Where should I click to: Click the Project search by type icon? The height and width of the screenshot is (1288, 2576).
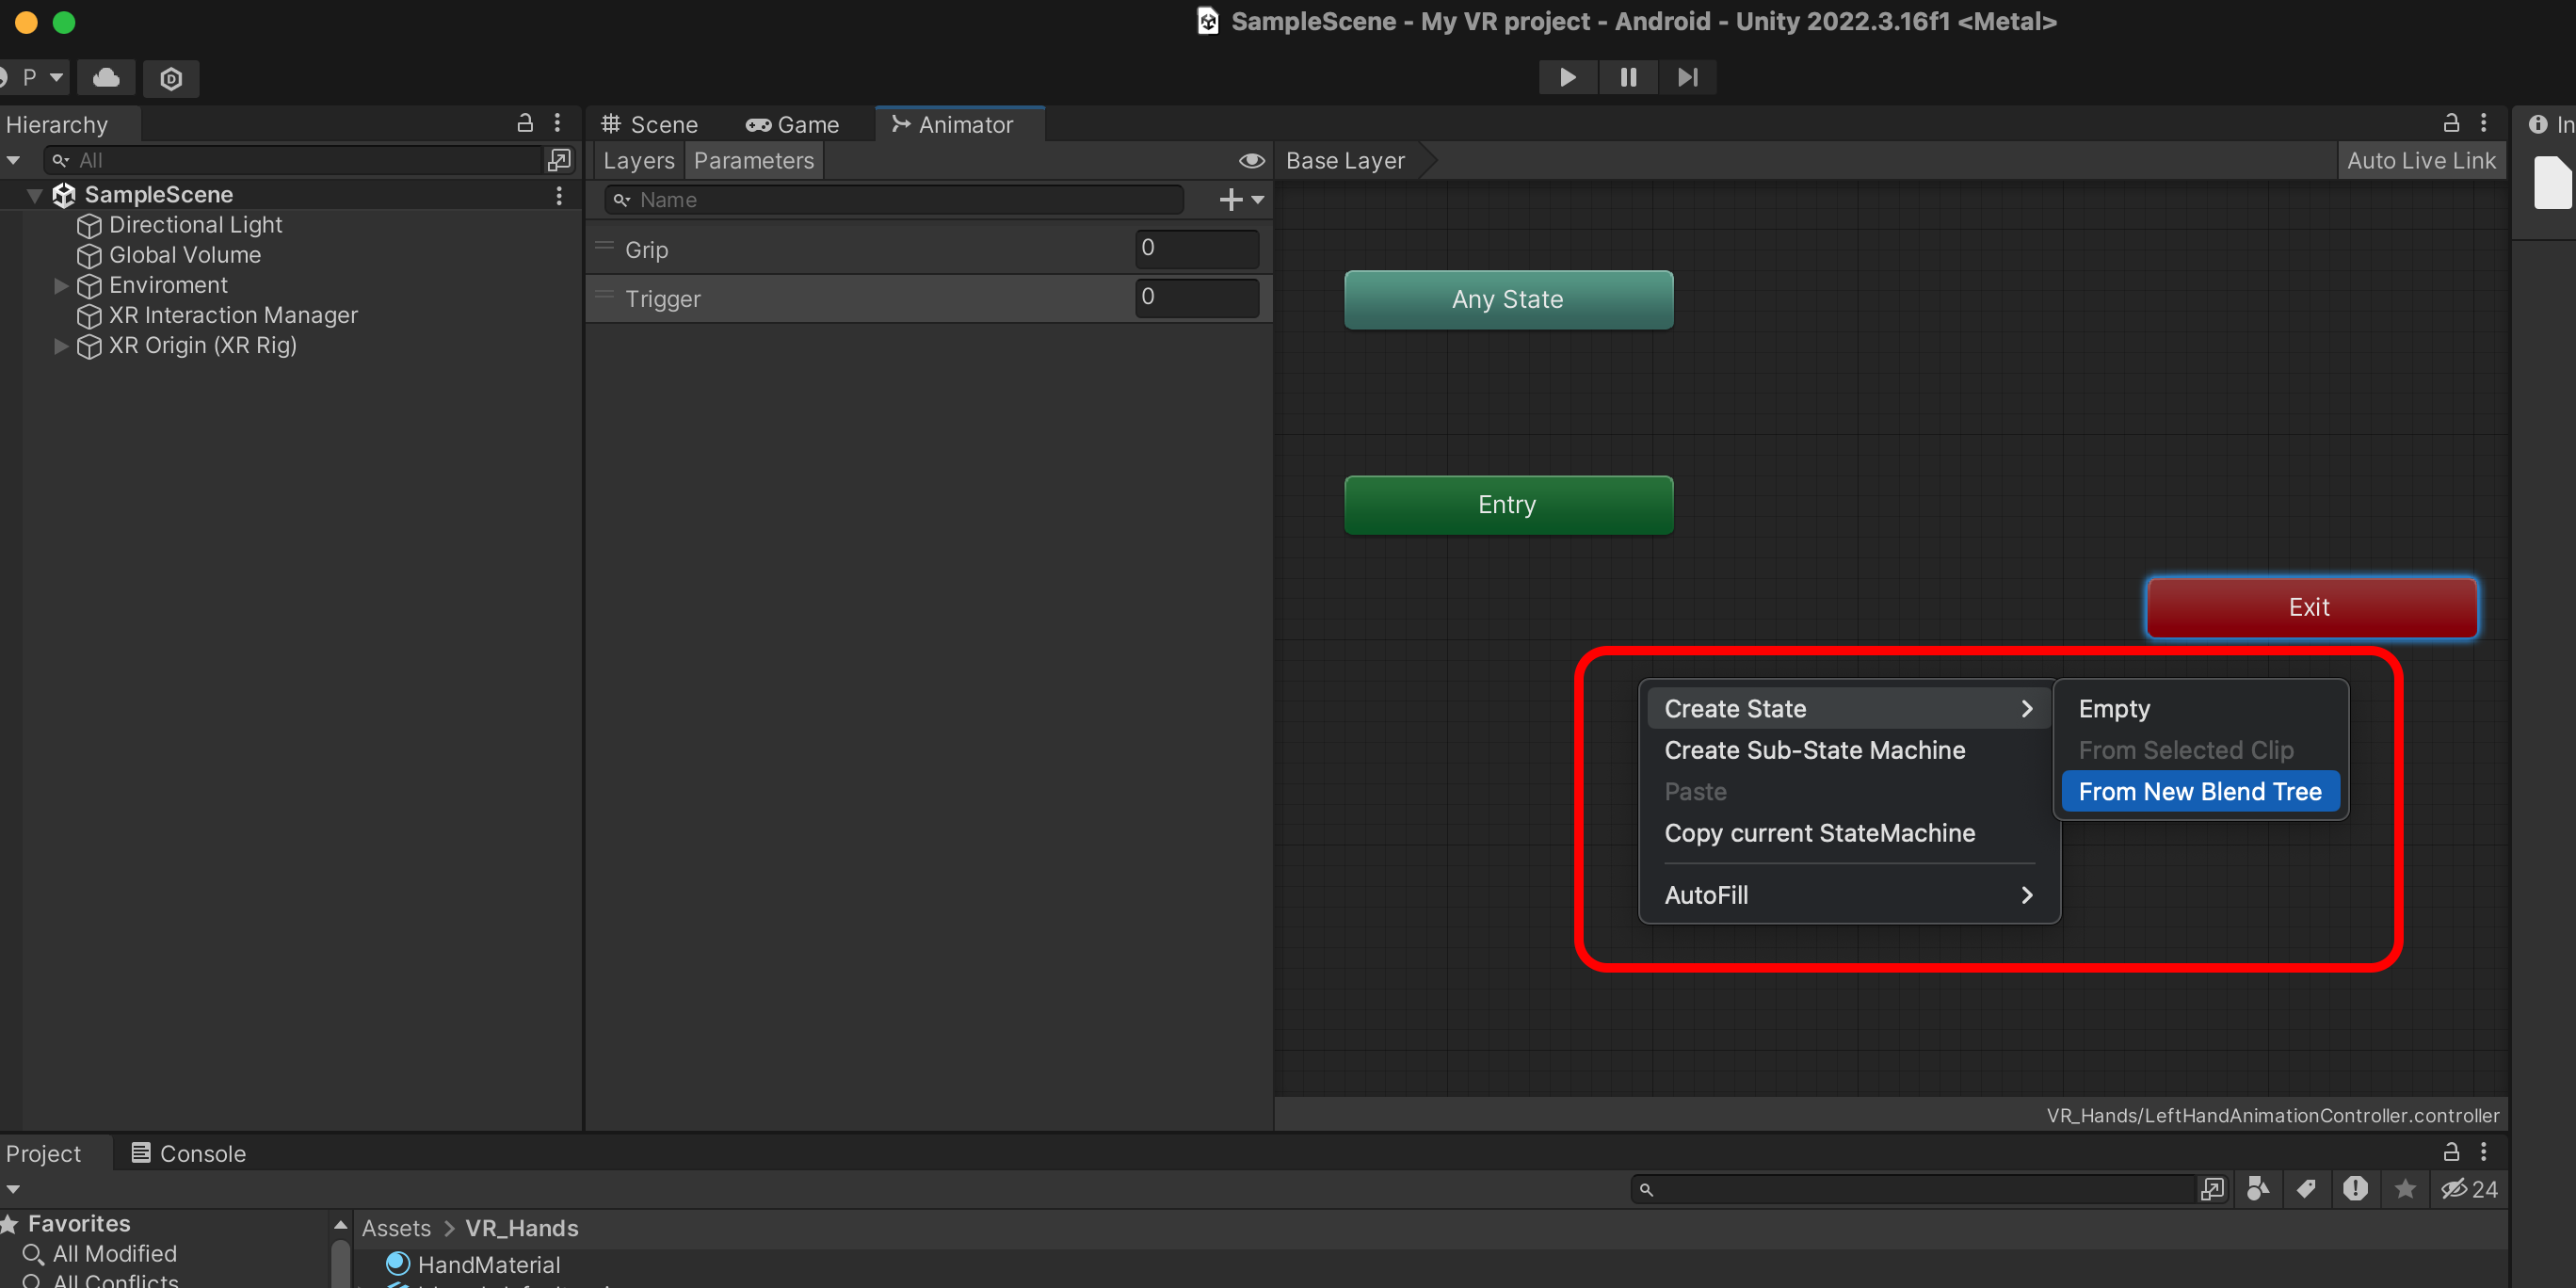click(2258, 1189)
